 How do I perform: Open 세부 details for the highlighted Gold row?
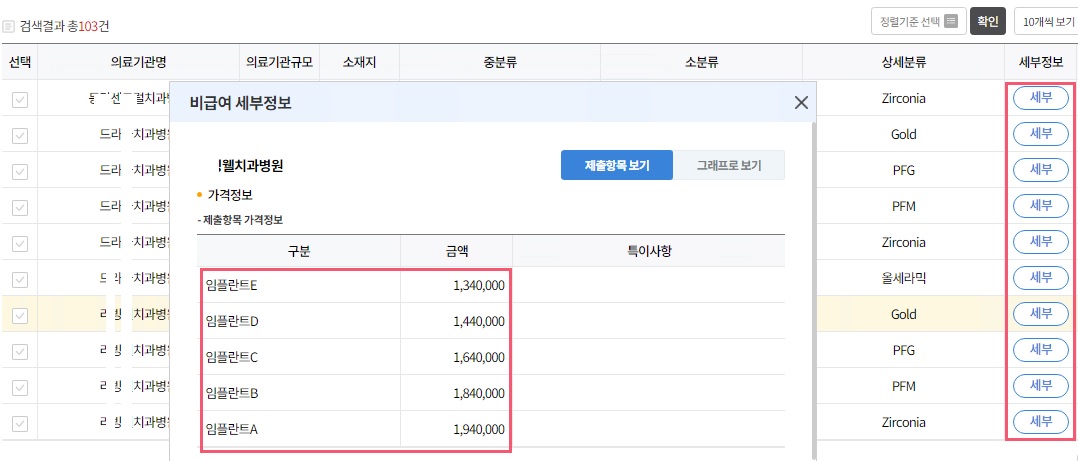pyautogui.click(x=1041, y=313)
